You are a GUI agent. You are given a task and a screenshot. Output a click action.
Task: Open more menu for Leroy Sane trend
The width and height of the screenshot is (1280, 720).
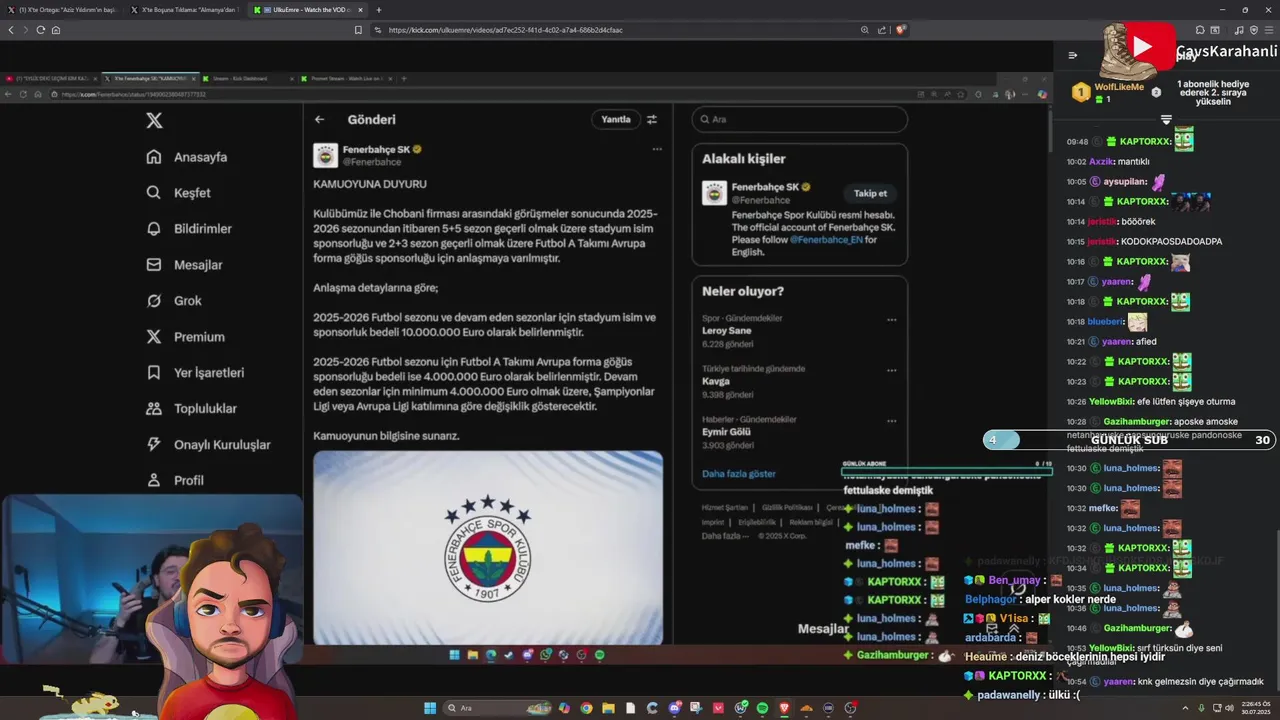tap(891, 320)
